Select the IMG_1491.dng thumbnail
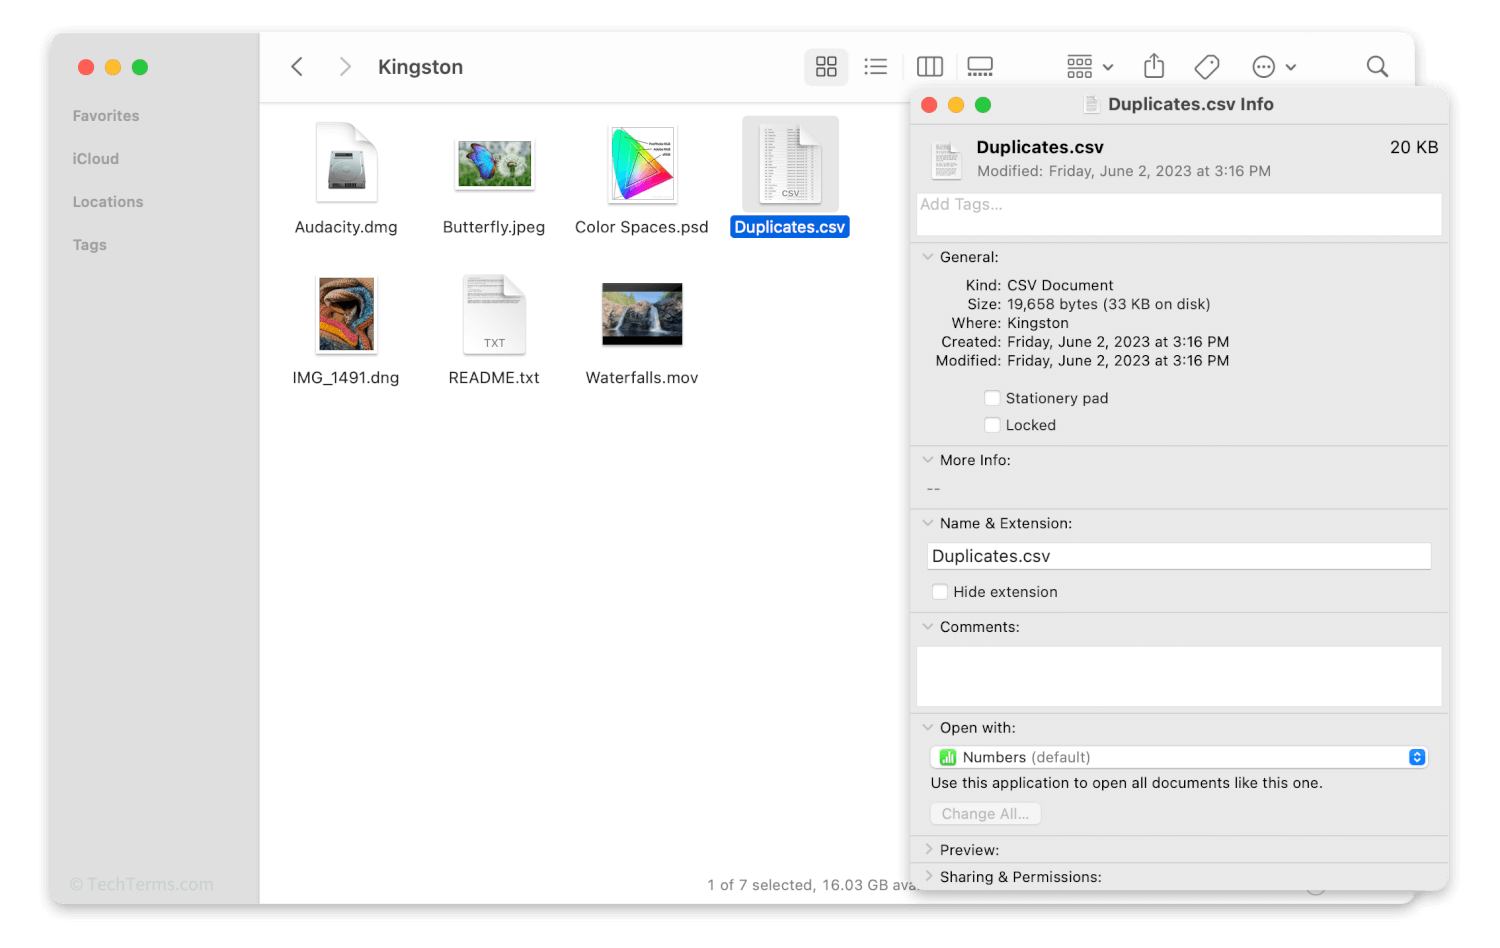The height and width of the screenshot is (948, 1500). pyautogui.click(x=346, y=314)
